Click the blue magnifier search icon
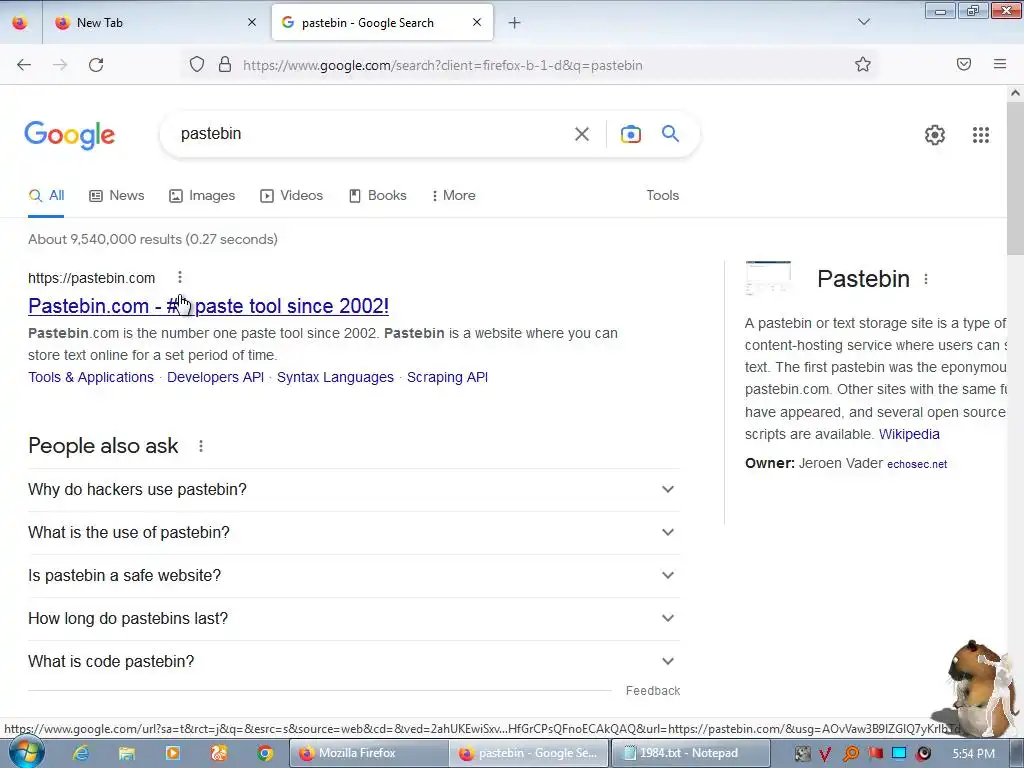 (x=670, y=134)
